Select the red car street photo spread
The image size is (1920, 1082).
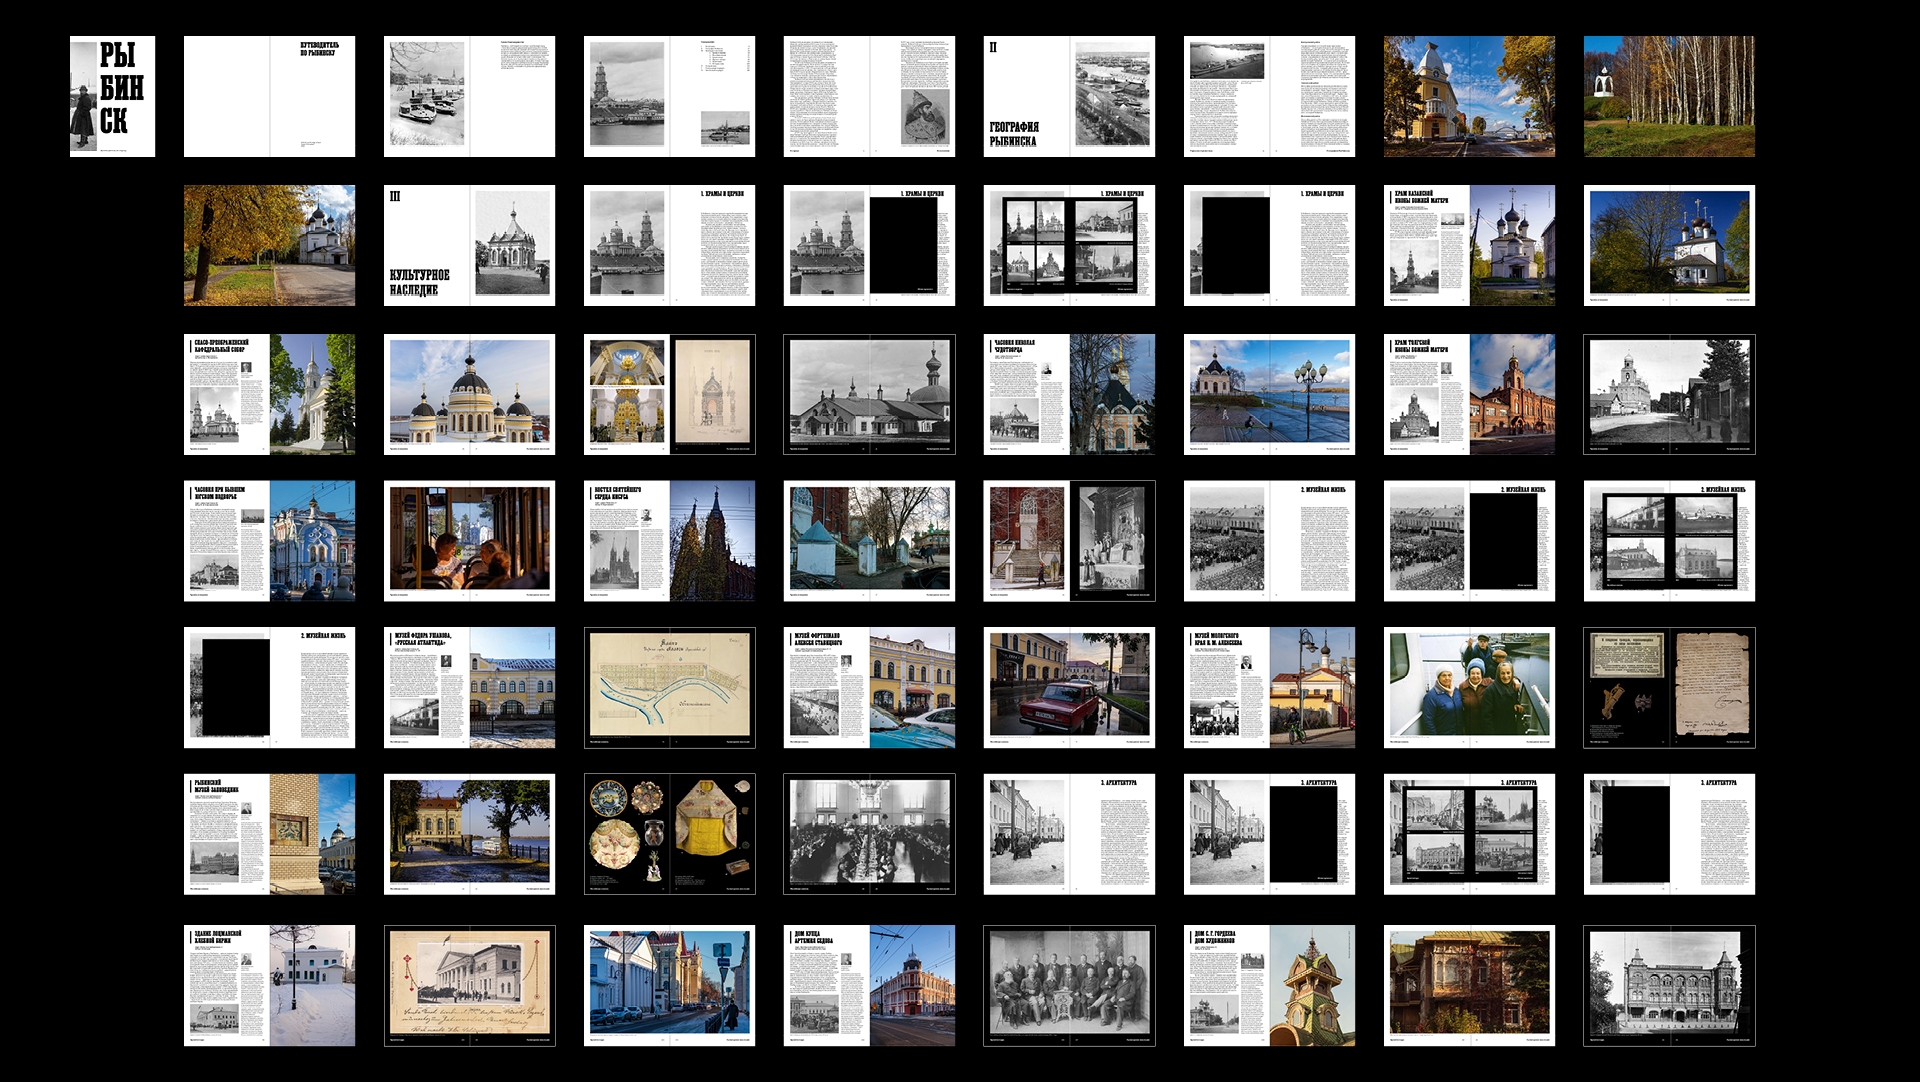[1069, 687]
